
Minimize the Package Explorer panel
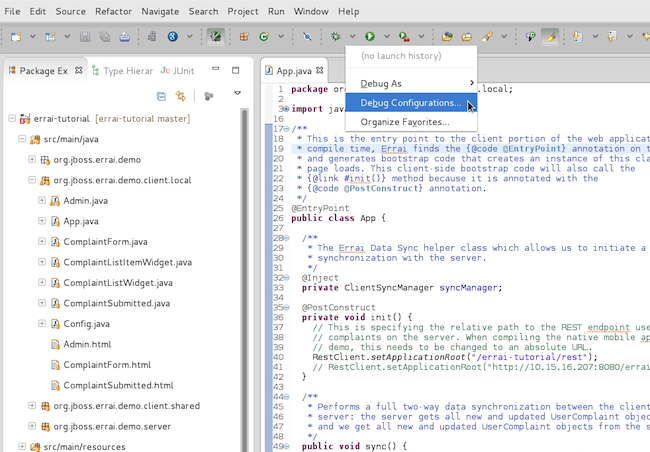click(216, 69)
